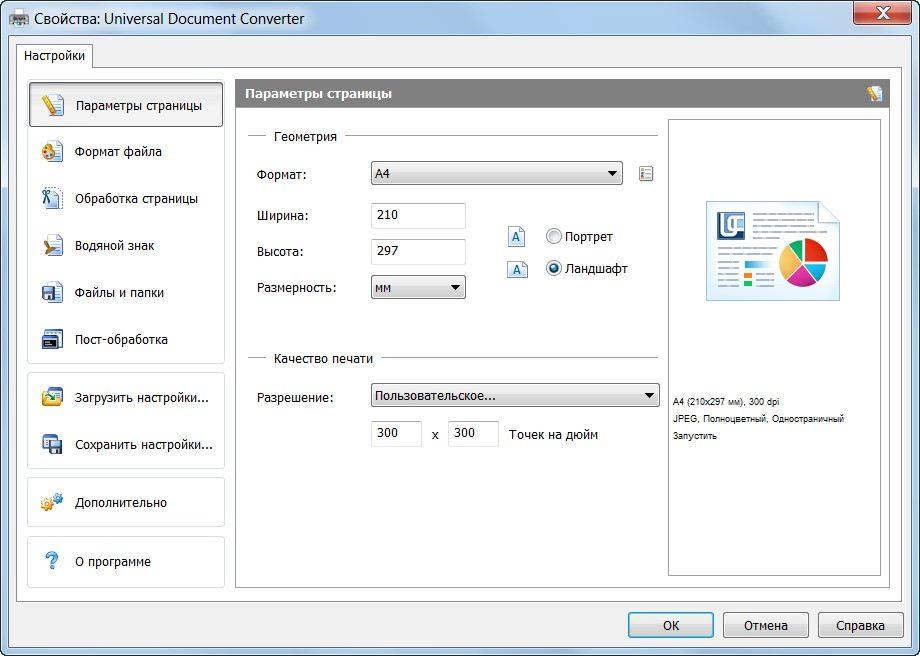Click the Водяной знак stamp icon
This screenshot has width=920, height=656.
[52, 245]
